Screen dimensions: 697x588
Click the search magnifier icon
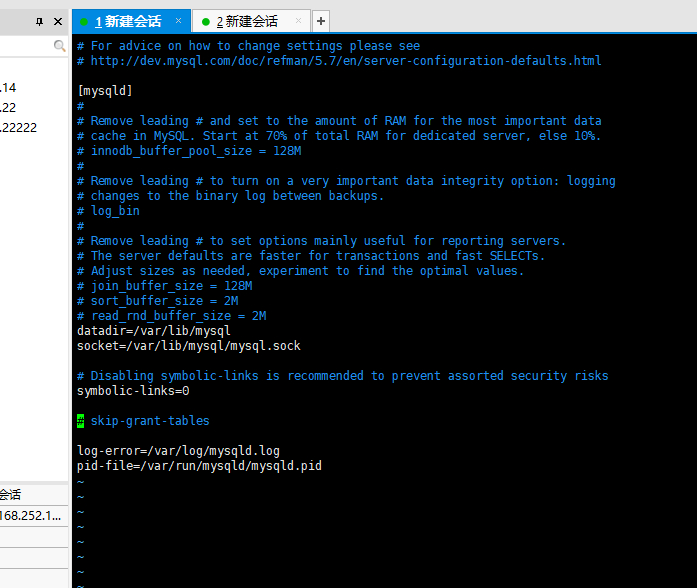coord(59,45)
